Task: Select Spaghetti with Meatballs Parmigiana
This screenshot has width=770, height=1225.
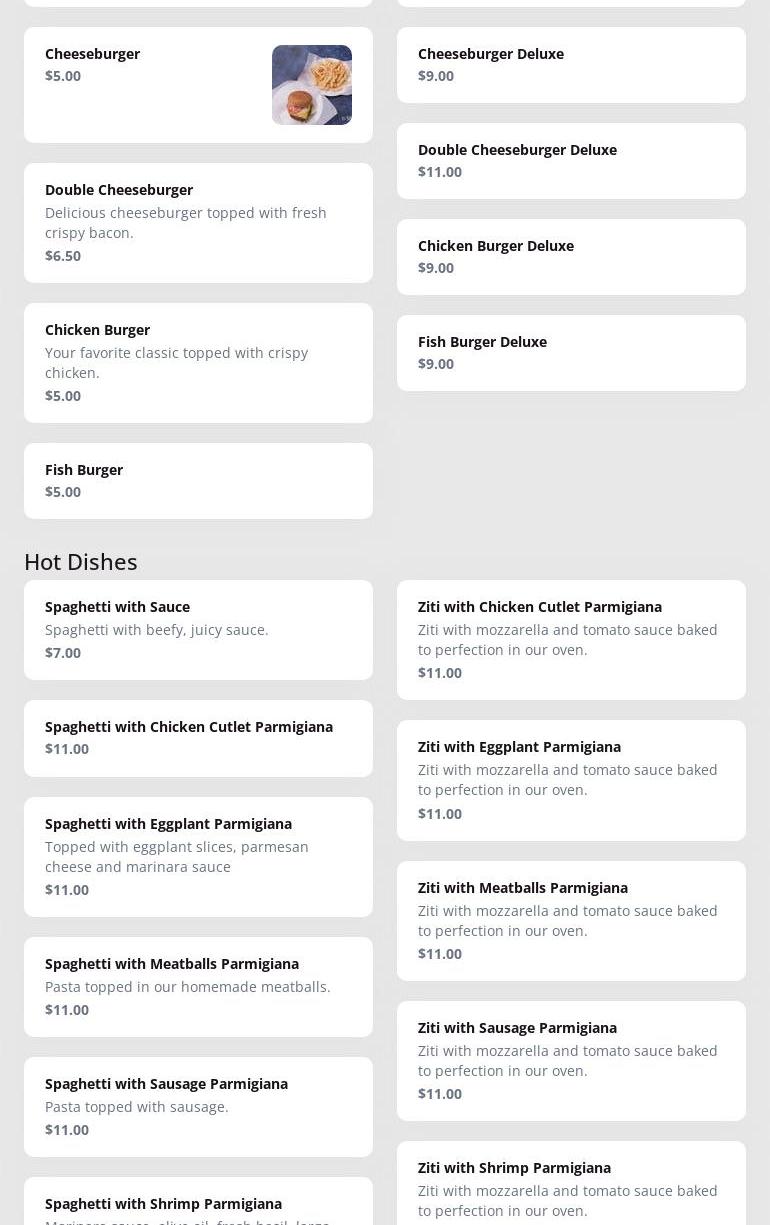Action: tap(198, 987)
